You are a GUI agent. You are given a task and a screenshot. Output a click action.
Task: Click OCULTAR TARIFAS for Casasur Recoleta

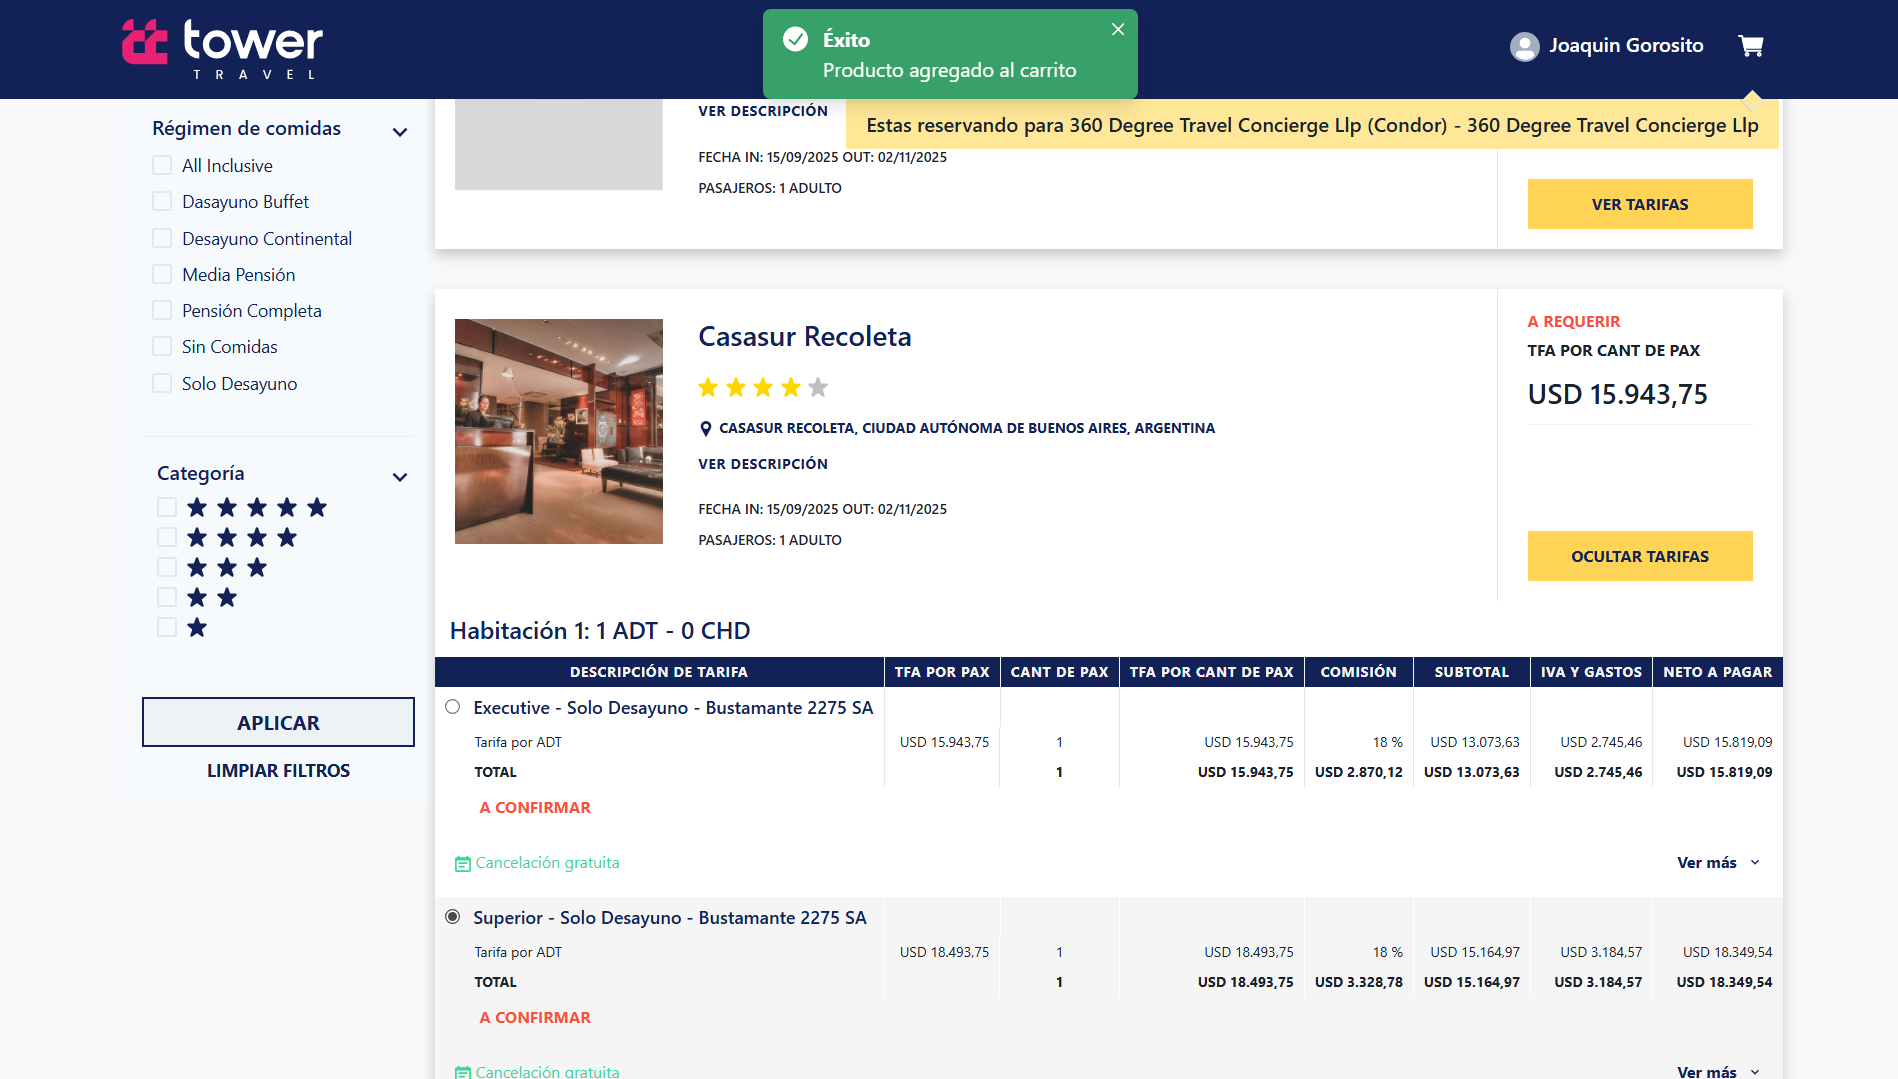(x=1639, y=556)
